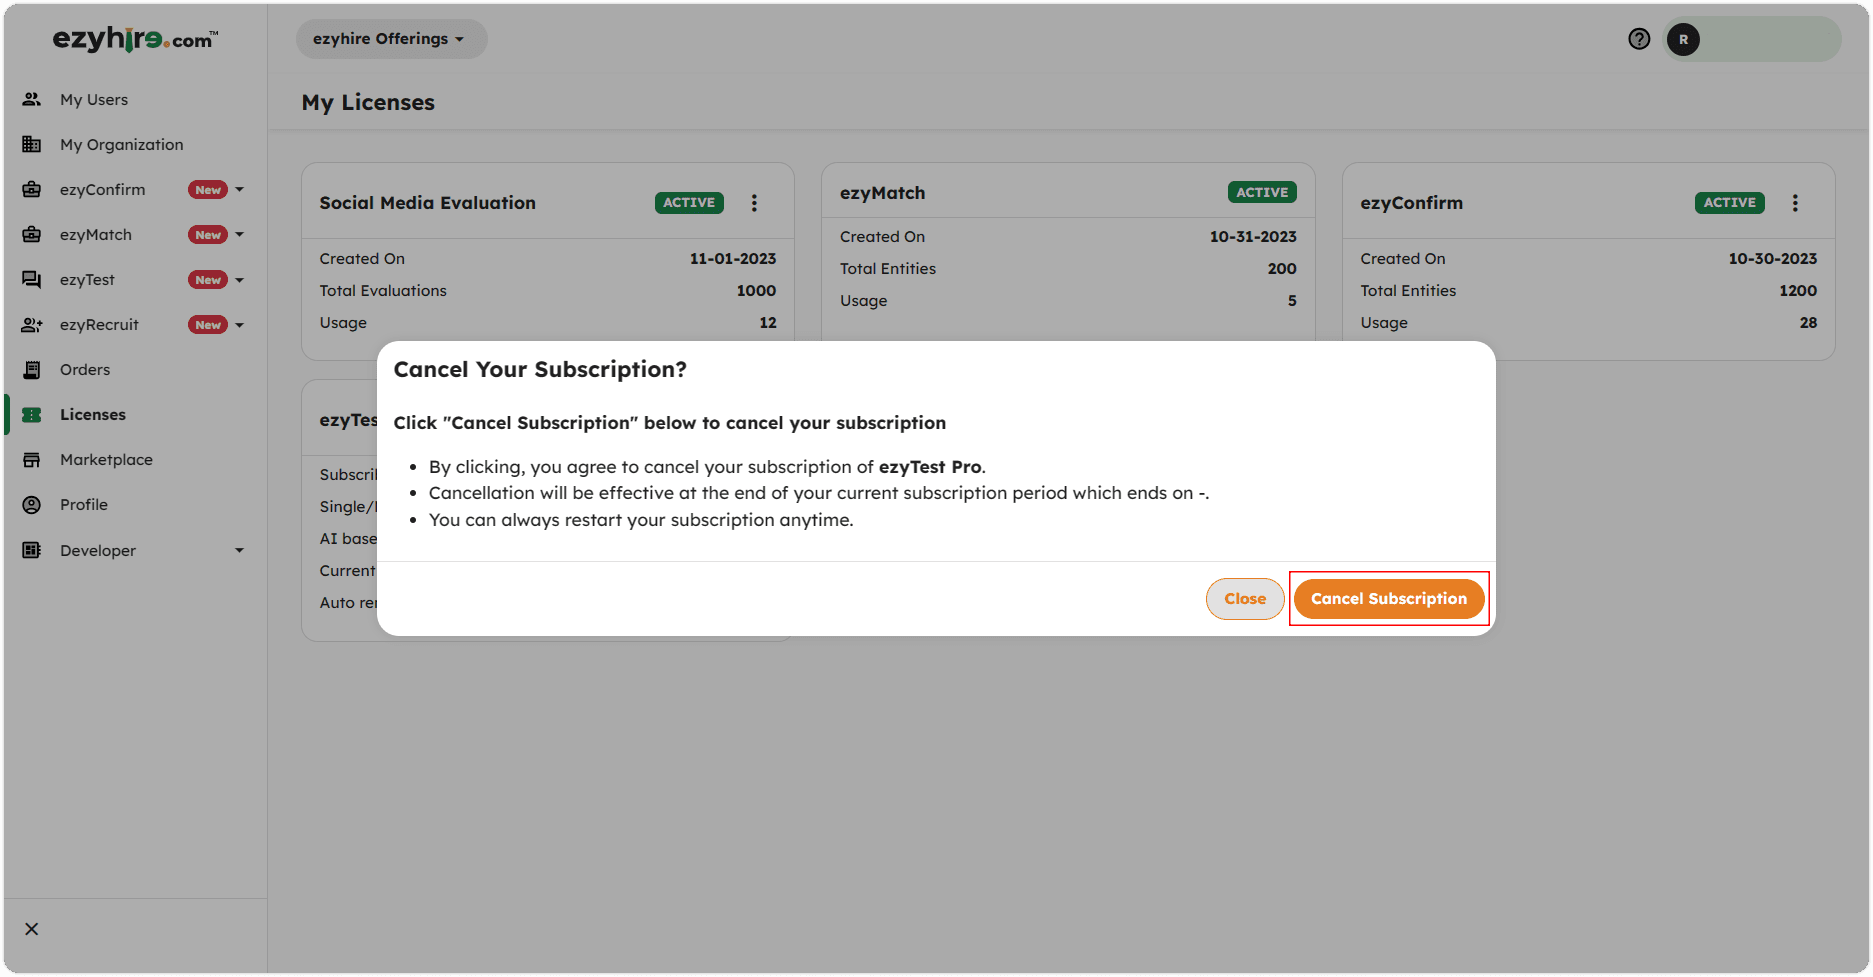Click created date 10-31-2023
Screen dimensions: 1873x977
coord(1253,237)
